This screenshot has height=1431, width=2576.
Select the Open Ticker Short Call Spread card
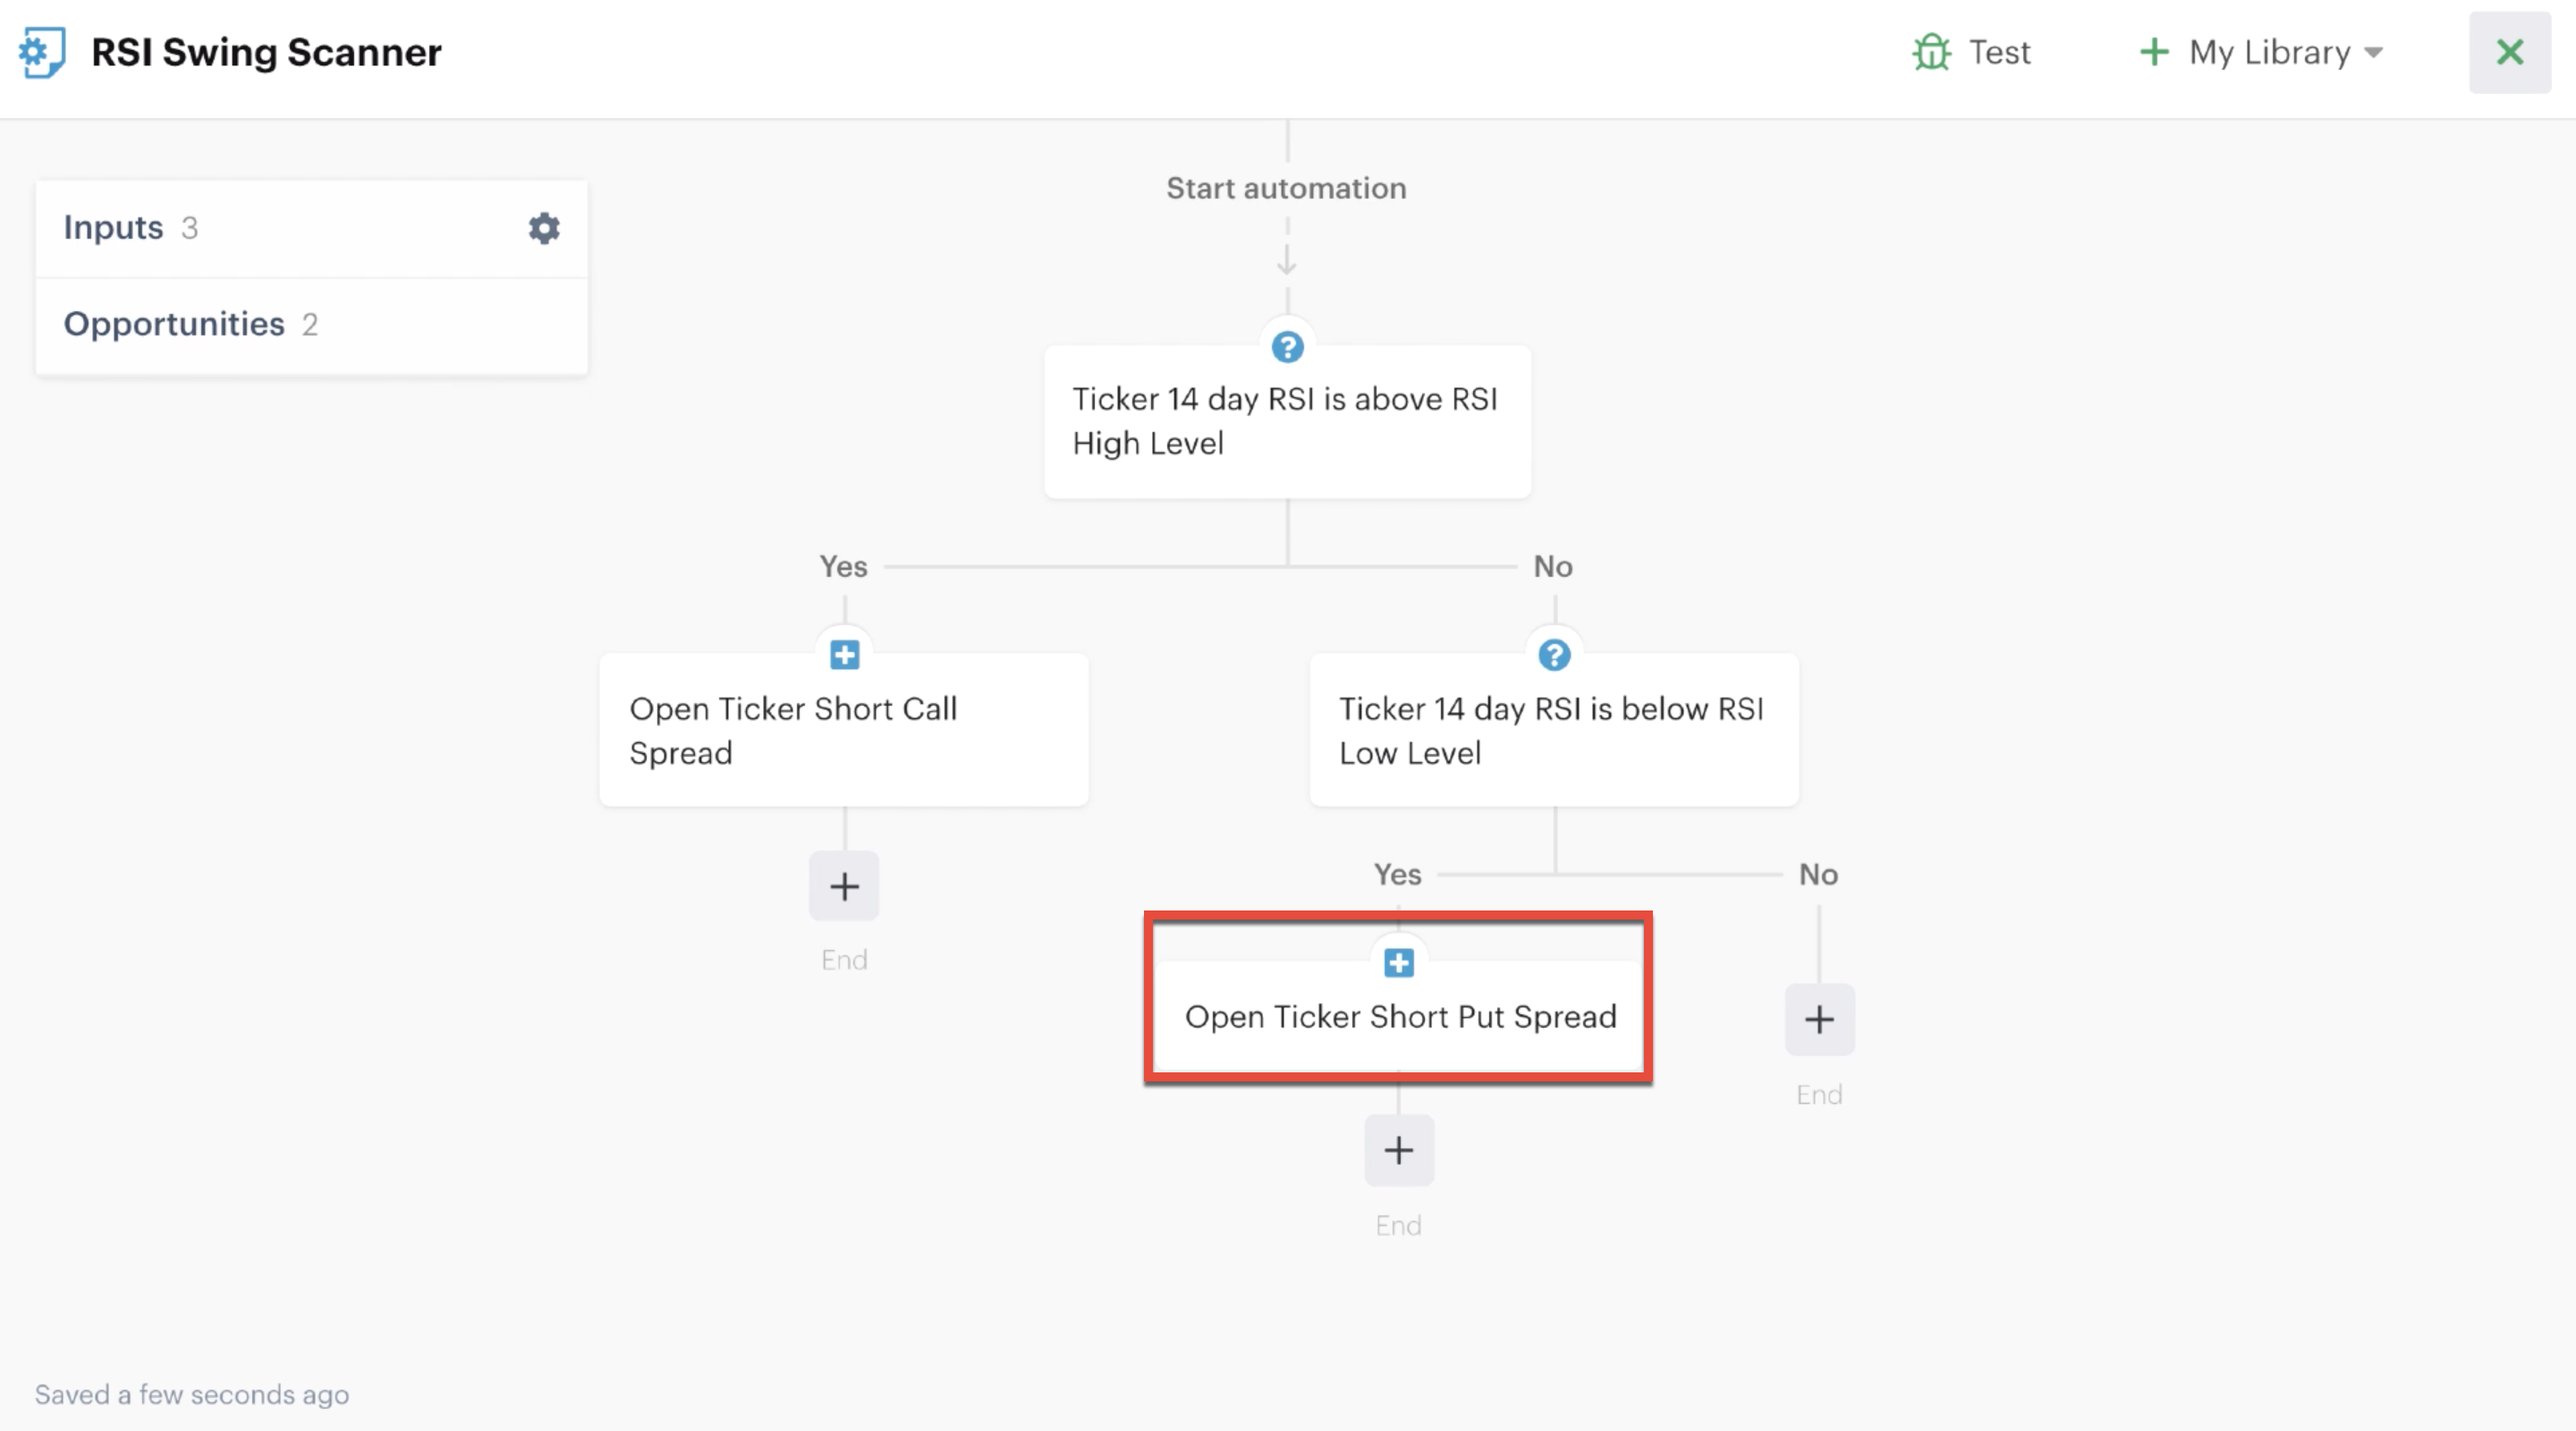(844, 731)
